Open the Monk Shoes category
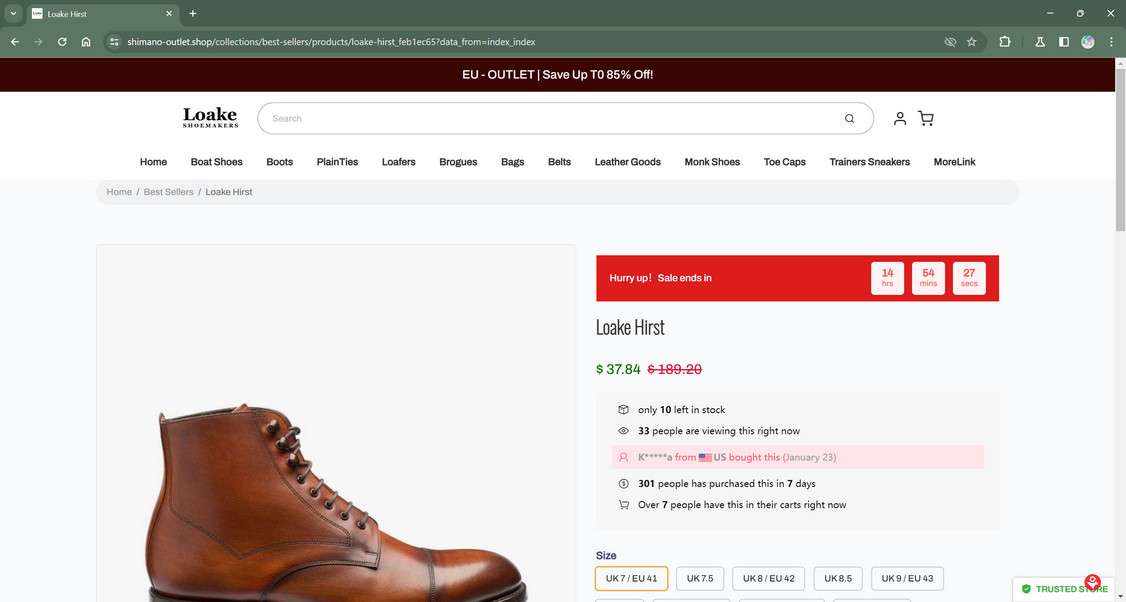The height and width of the screenshot is (602, 1126). pyautogui.click(x=712, y=162)
